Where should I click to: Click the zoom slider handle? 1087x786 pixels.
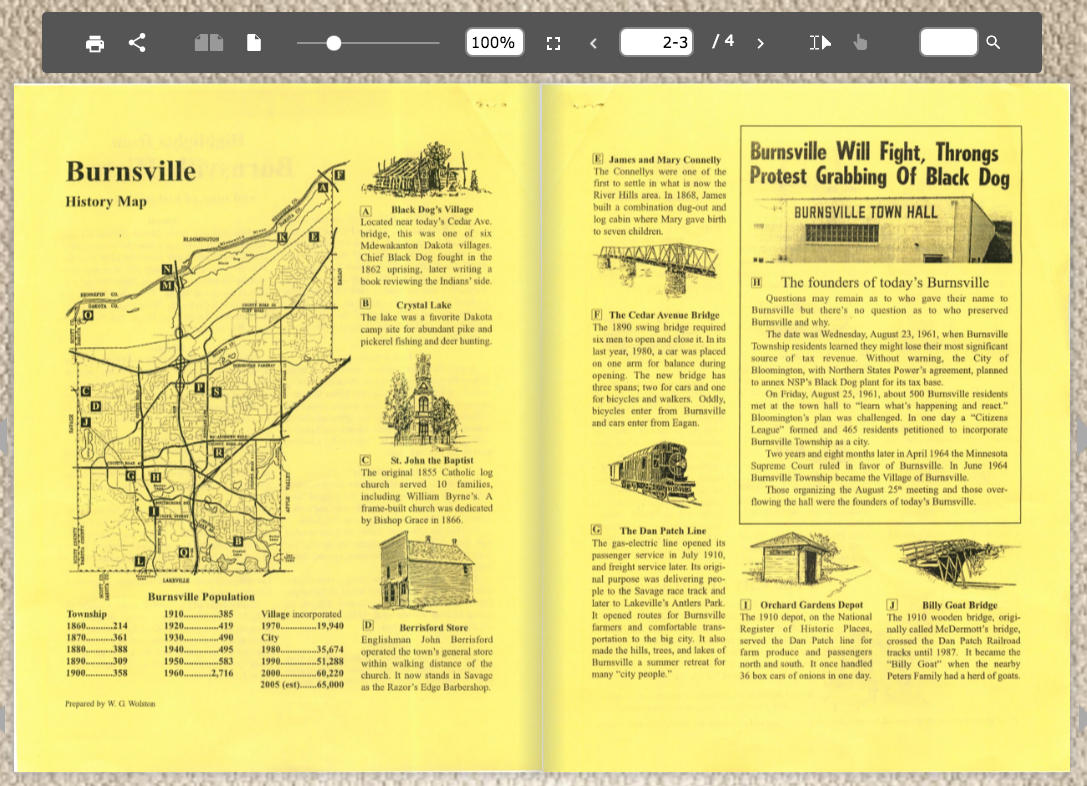coord(334,43)
